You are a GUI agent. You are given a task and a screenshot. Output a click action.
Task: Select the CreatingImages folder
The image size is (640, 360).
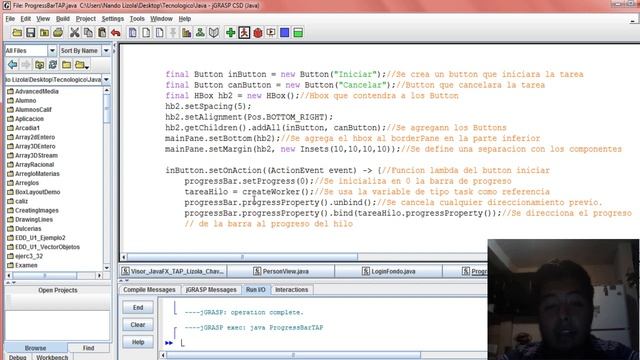click(x=33, y=211)
